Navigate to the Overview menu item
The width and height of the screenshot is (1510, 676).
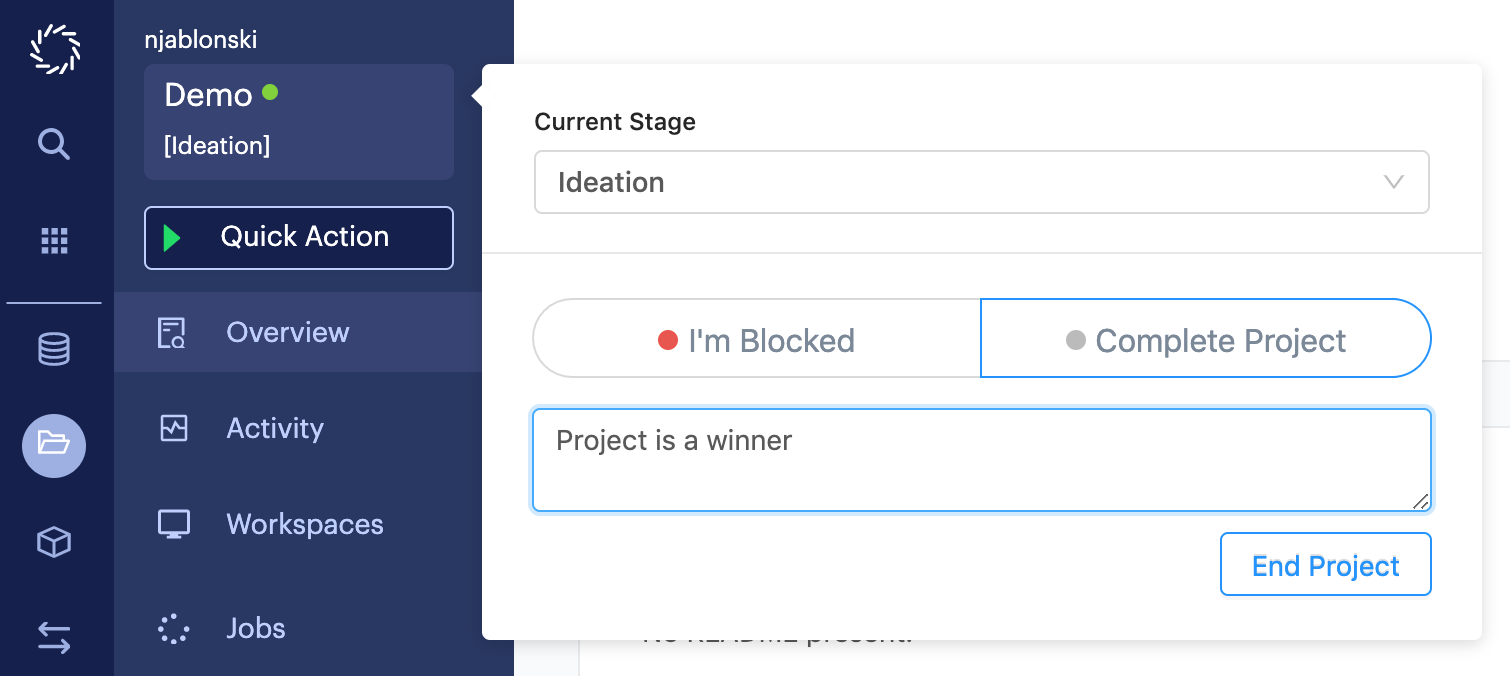pos(287,331)
